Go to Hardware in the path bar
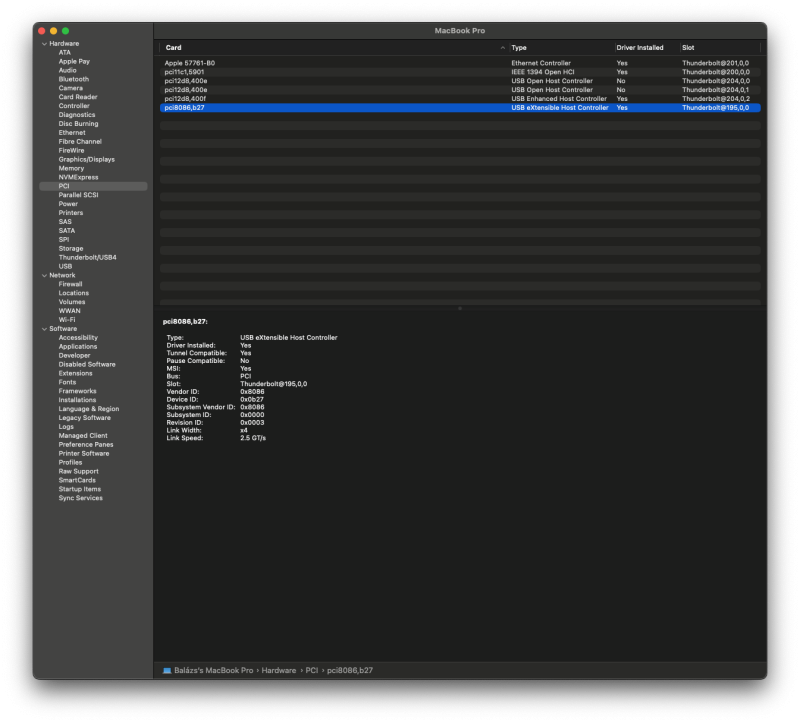This screenshot has width=800, height=723. pyautogui.click(x=279, y=670)
